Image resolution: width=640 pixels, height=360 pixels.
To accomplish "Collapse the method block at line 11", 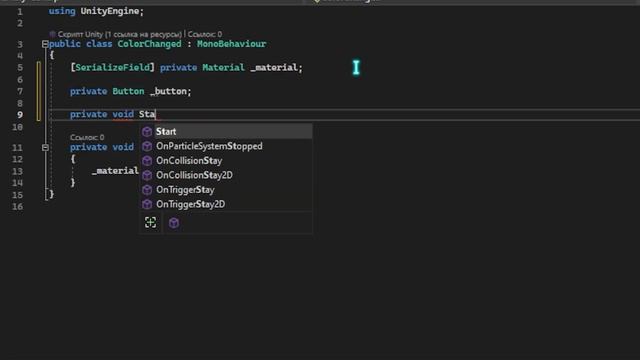I will pyautogui.click(x=45, y=147).
